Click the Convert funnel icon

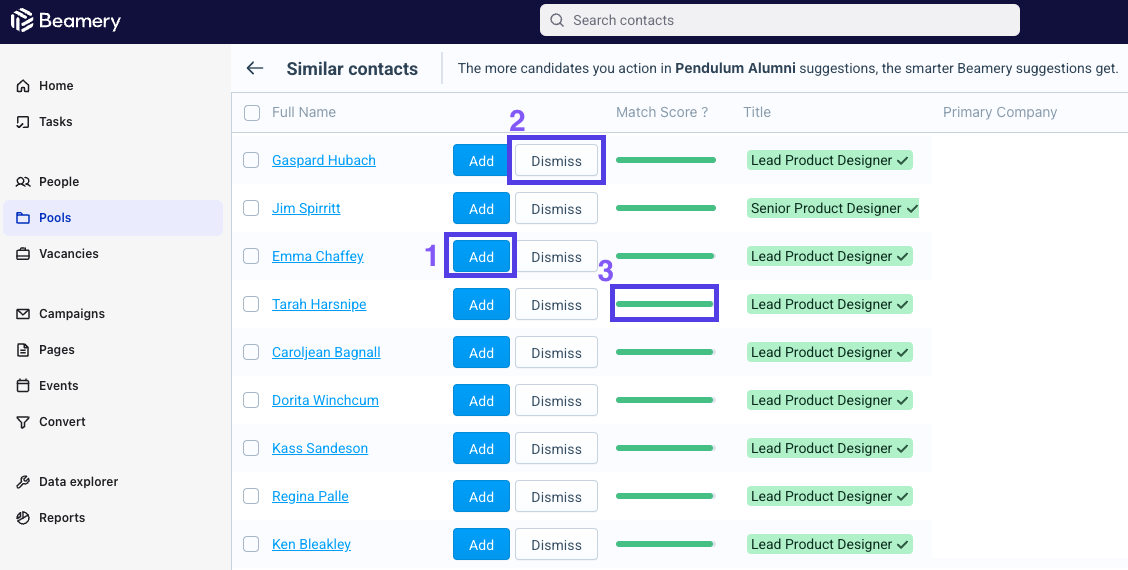click(23, 422)
